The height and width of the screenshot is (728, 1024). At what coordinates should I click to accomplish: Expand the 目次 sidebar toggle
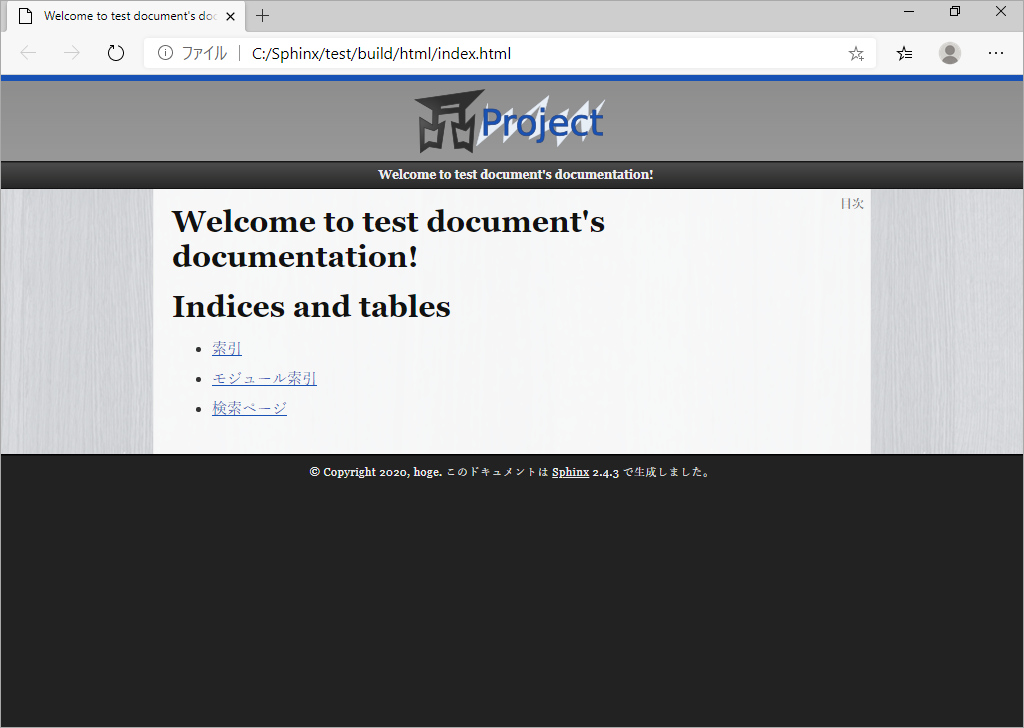point(852,204)
